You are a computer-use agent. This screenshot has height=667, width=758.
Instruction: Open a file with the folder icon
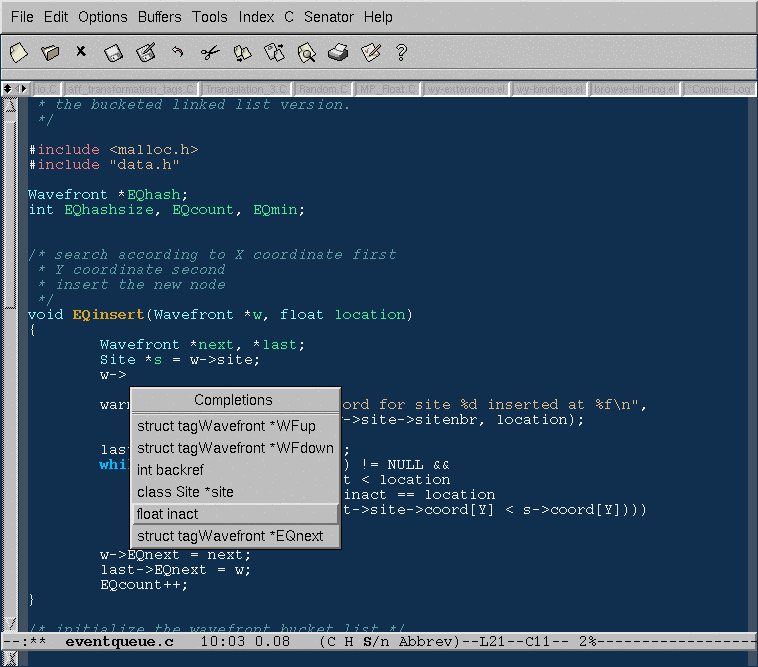pyautogui.click(x=50, y=52)
